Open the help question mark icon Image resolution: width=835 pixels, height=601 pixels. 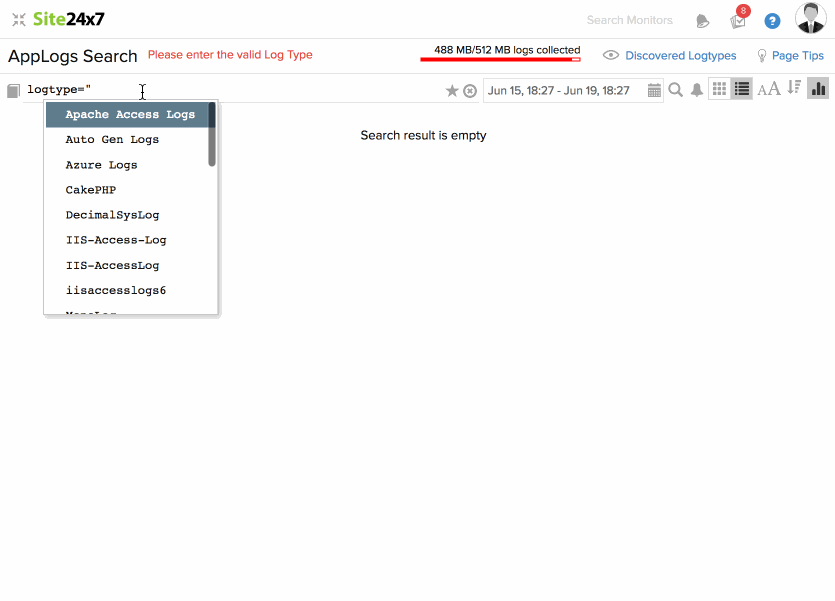(772, 20)
